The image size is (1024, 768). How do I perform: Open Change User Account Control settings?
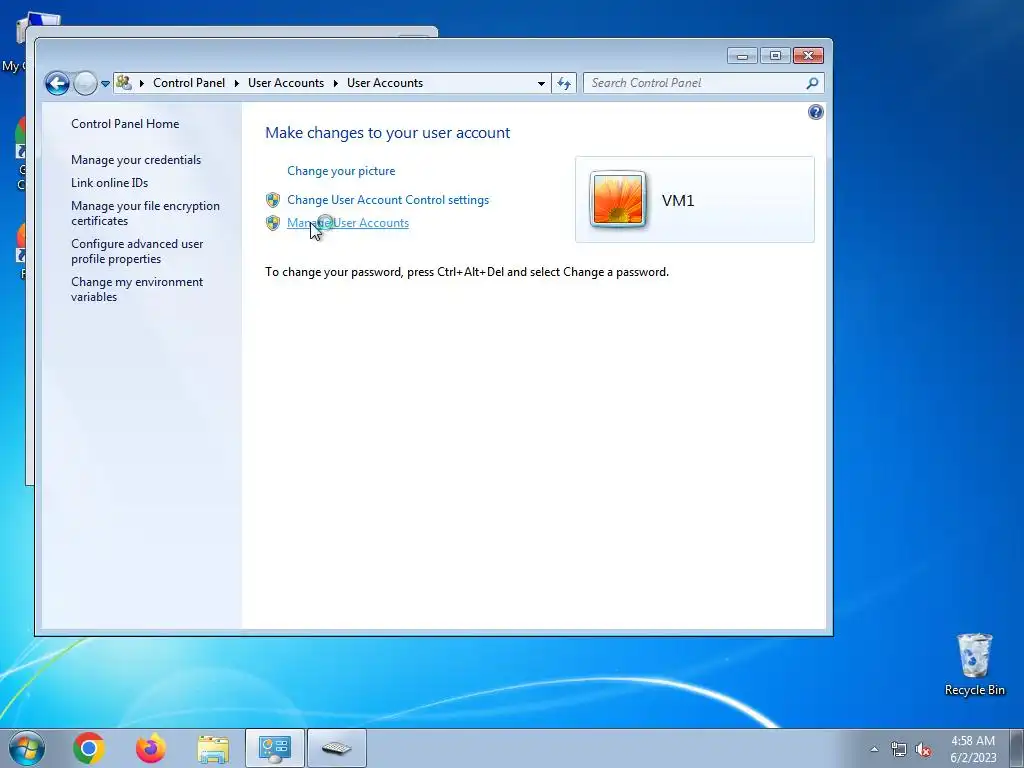click(388, 200)
